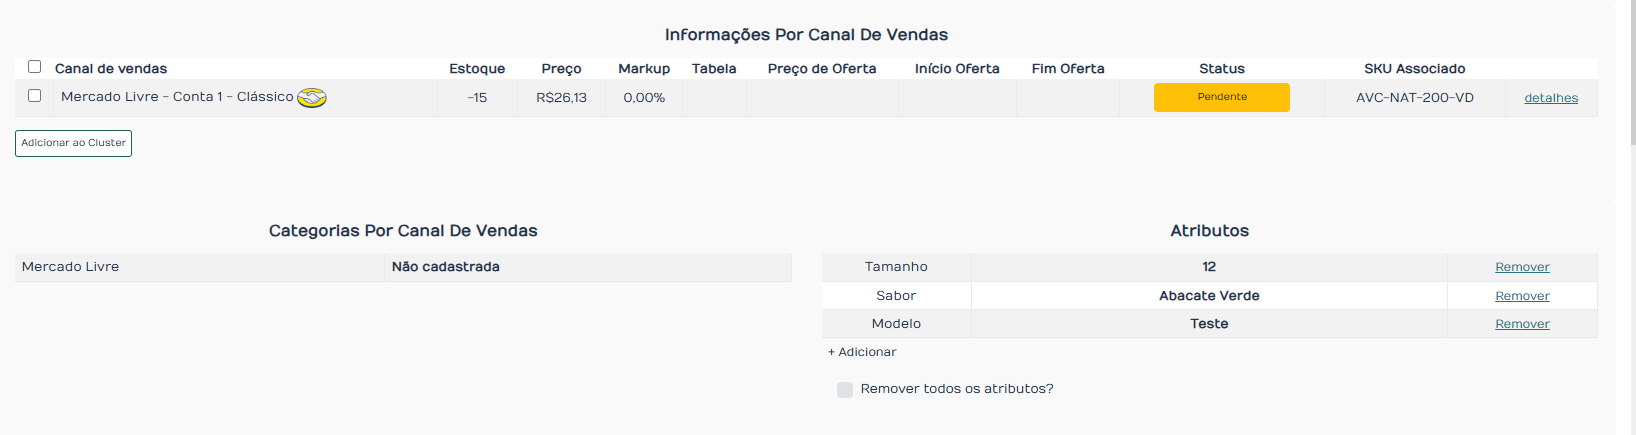Screen dimensions: 1636x435
Task: Click the Estoque column header
Action: [477, 69]
